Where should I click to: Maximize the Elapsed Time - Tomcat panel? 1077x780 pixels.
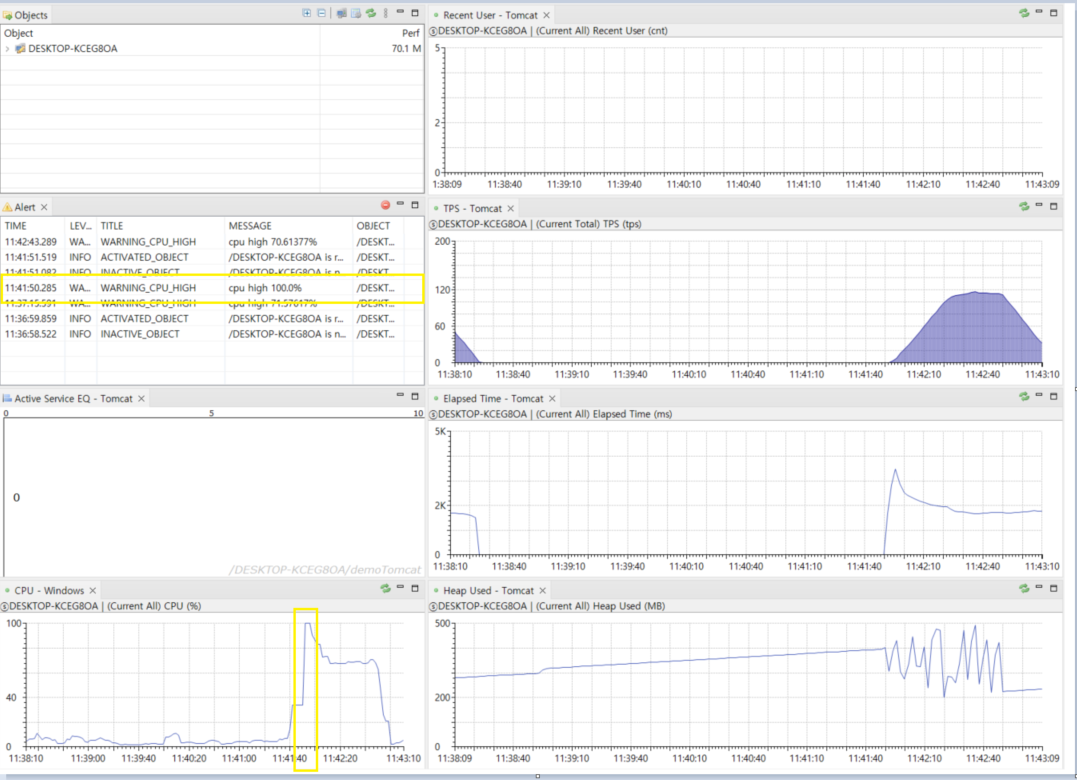click(x=1054, y=396)
